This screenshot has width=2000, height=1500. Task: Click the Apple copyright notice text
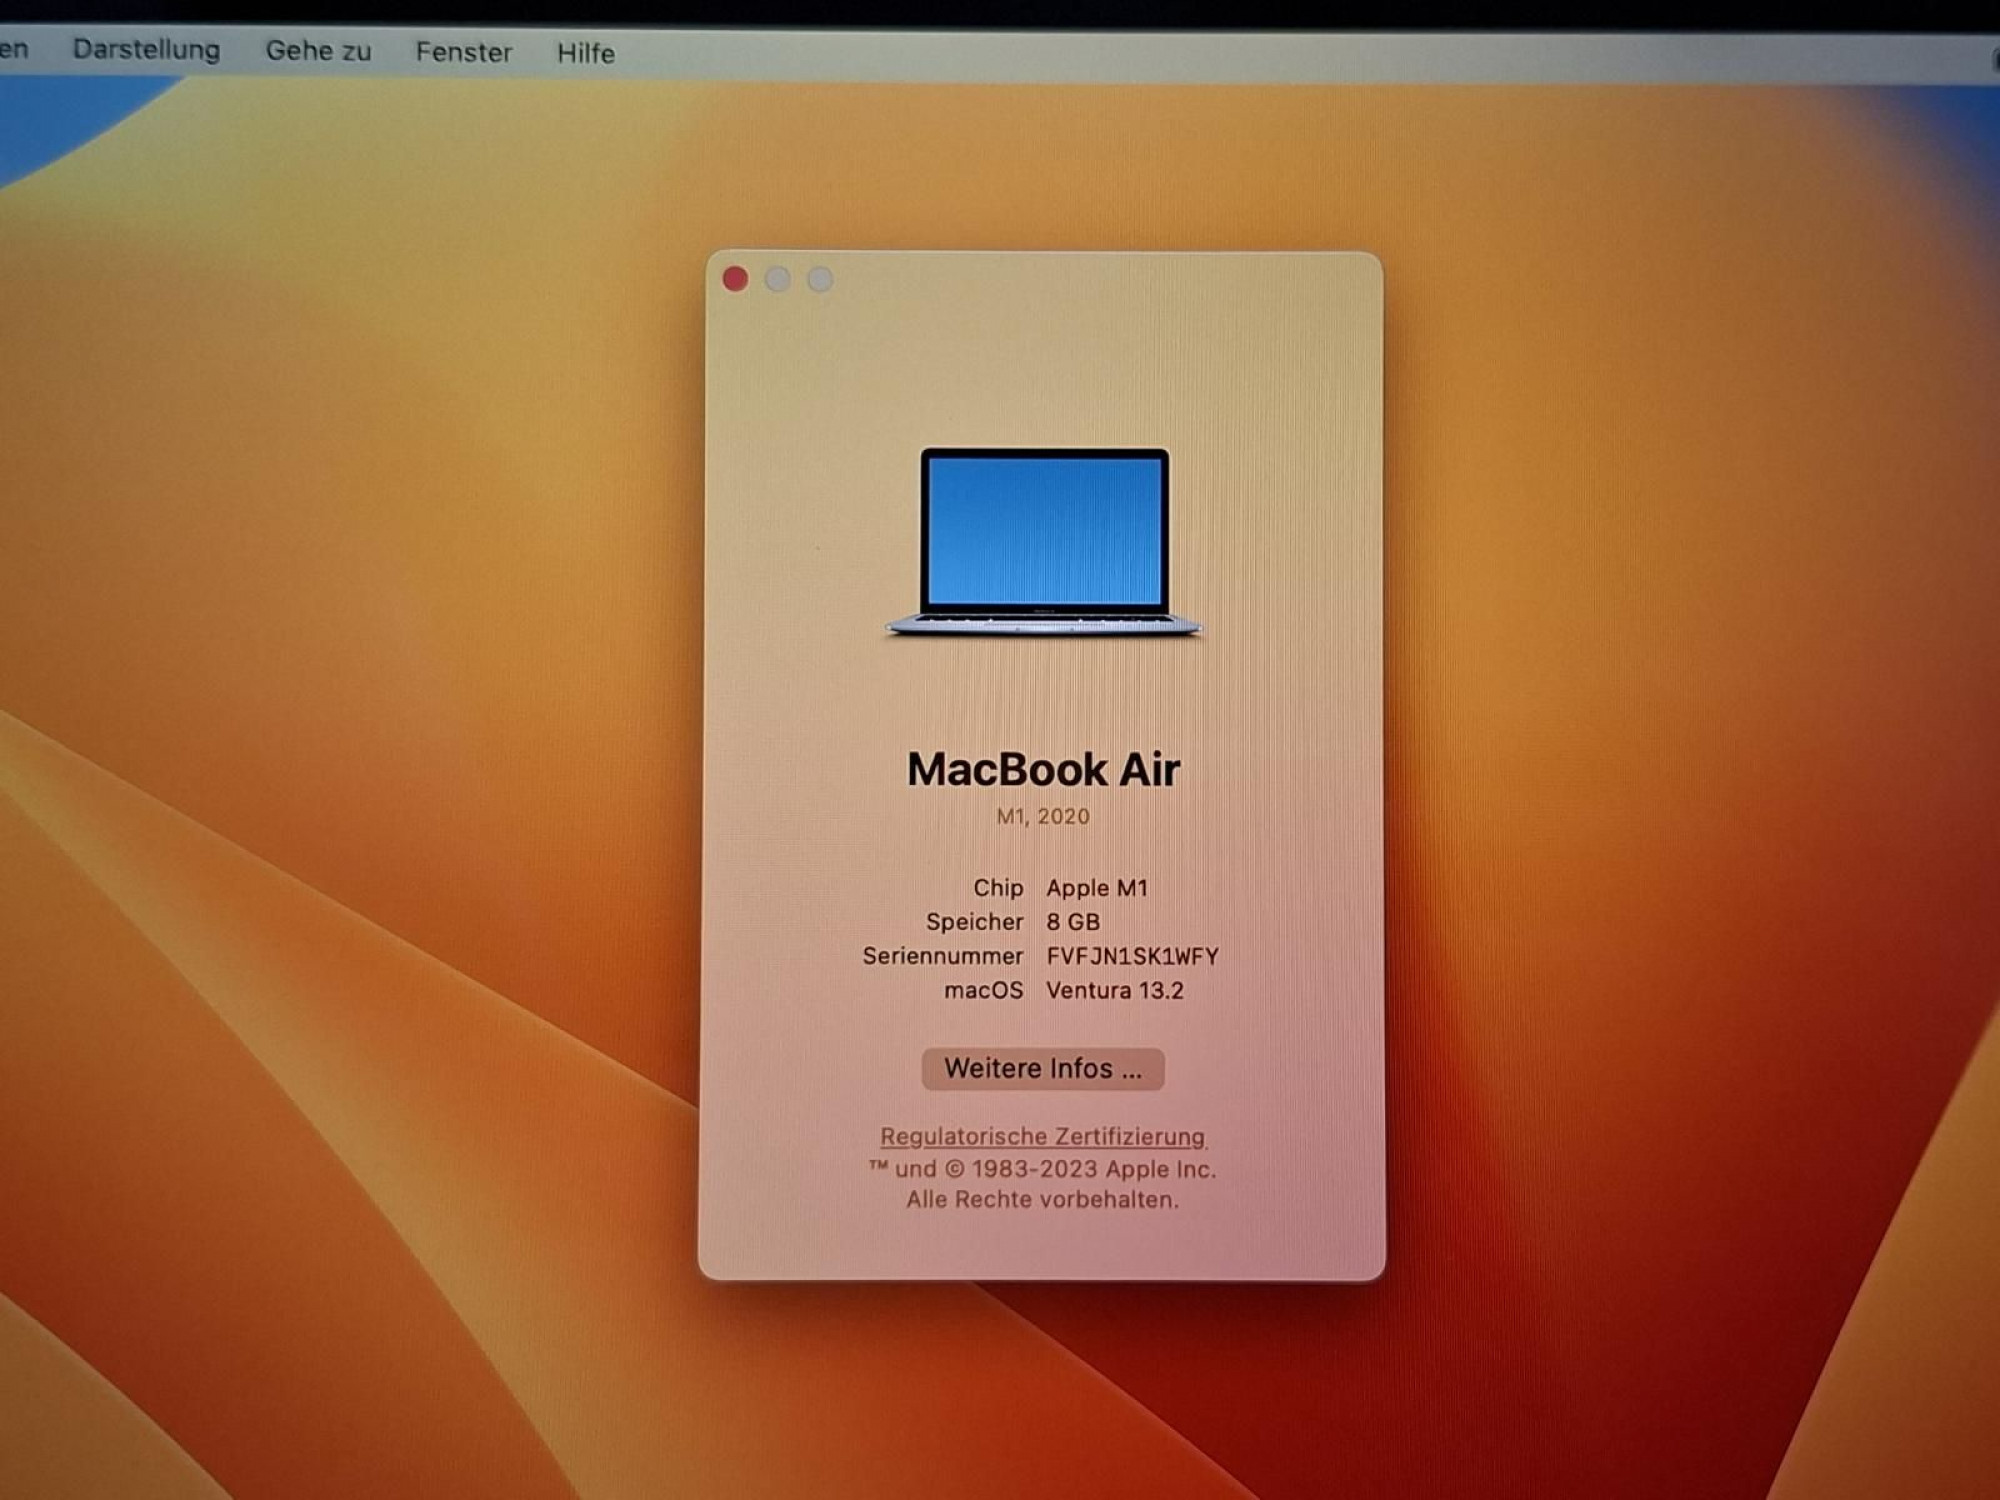click(x=1042, y=1184)
